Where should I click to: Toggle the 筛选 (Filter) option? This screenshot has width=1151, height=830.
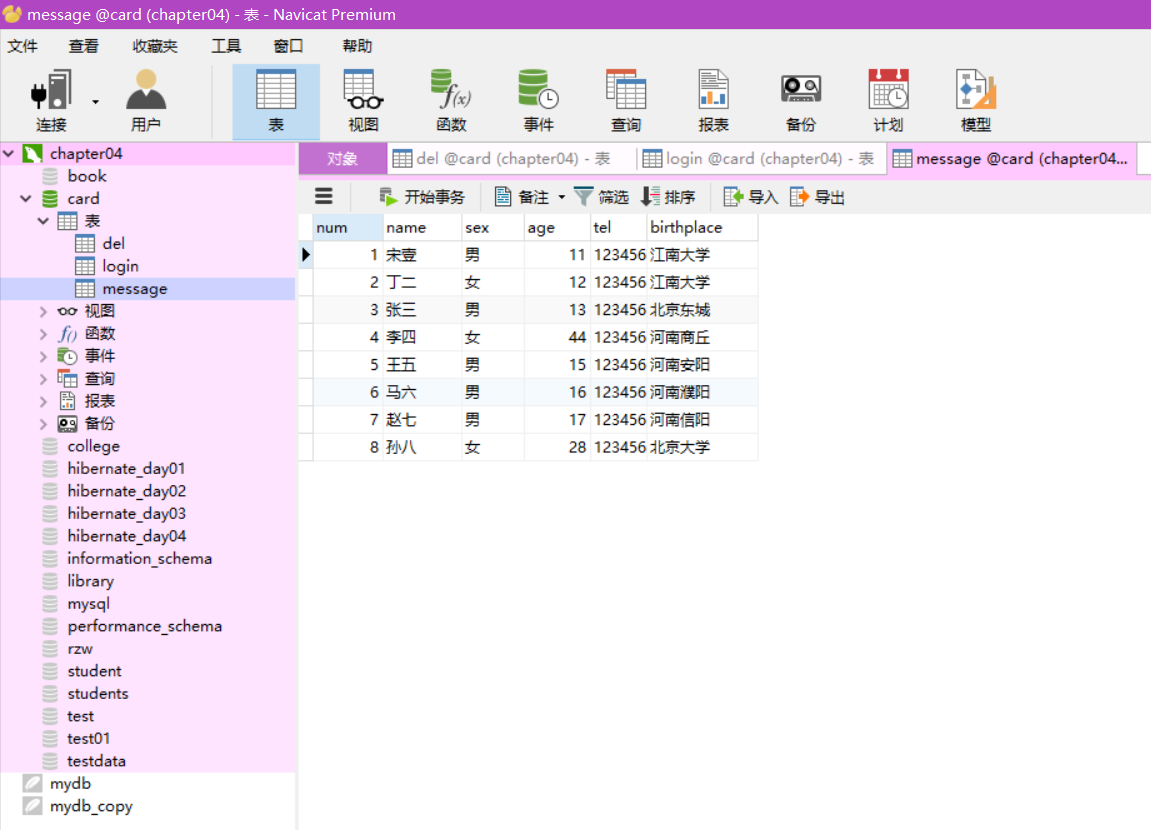pyautogui.click(x=601, y=196)
